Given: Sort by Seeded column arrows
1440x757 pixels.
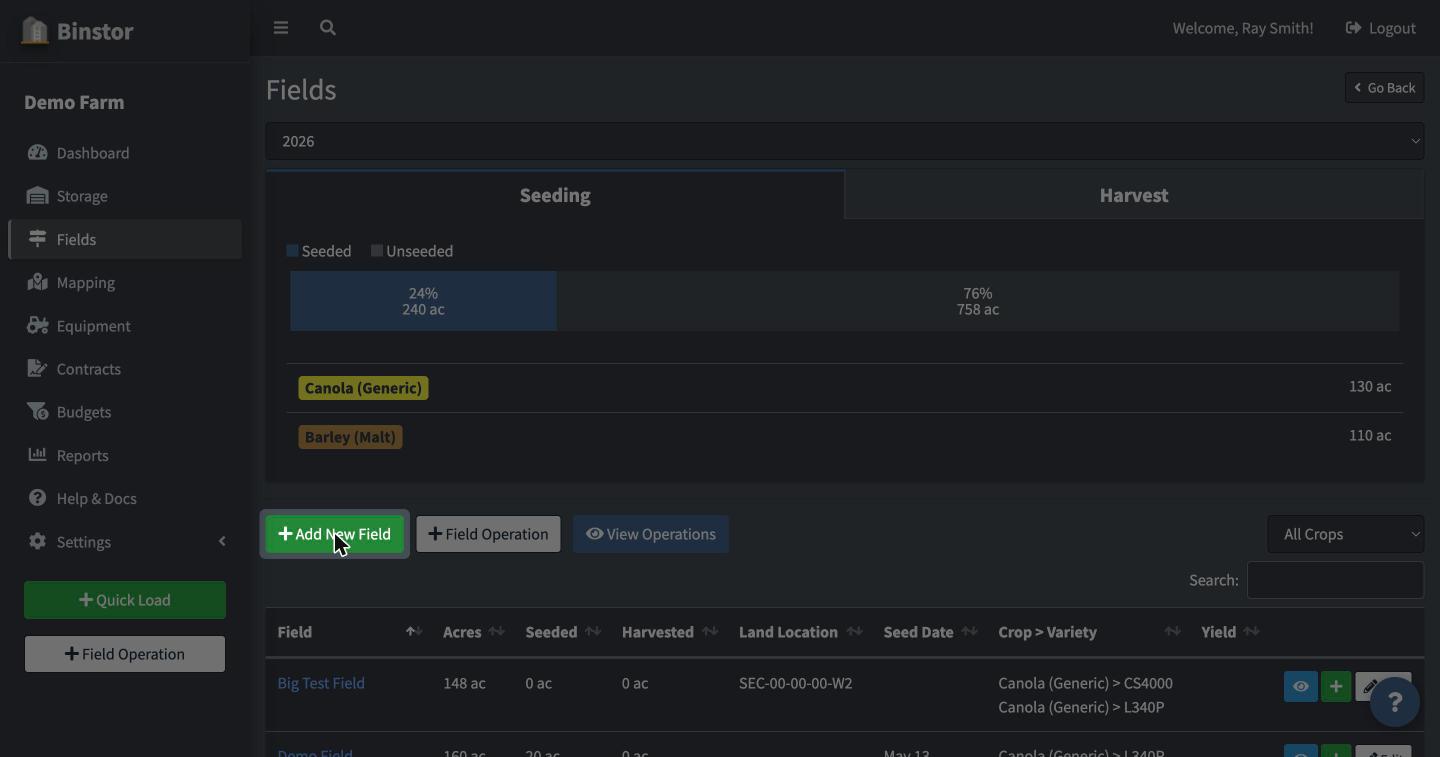Looking at the screenshot, I should pos(593,632).
